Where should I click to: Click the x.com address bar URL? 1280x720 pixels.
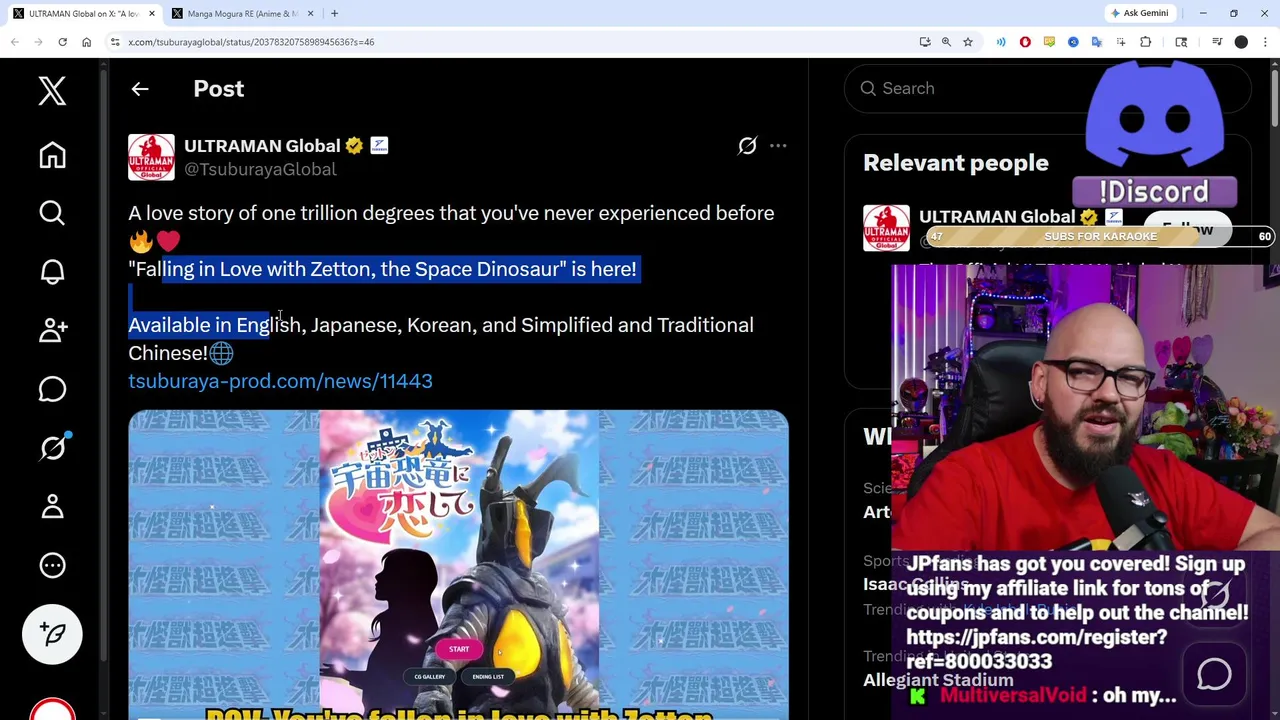point(251,42)
